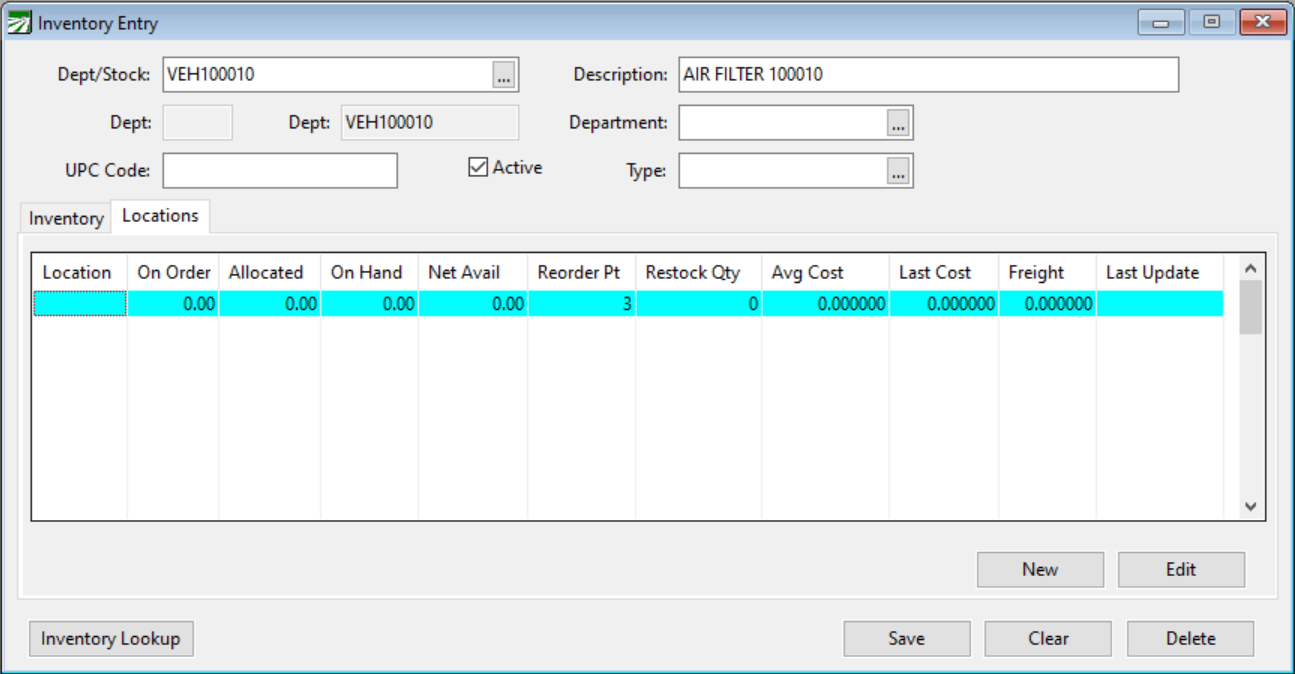Open the Department lookup ellipsis button

coord(898,123)
